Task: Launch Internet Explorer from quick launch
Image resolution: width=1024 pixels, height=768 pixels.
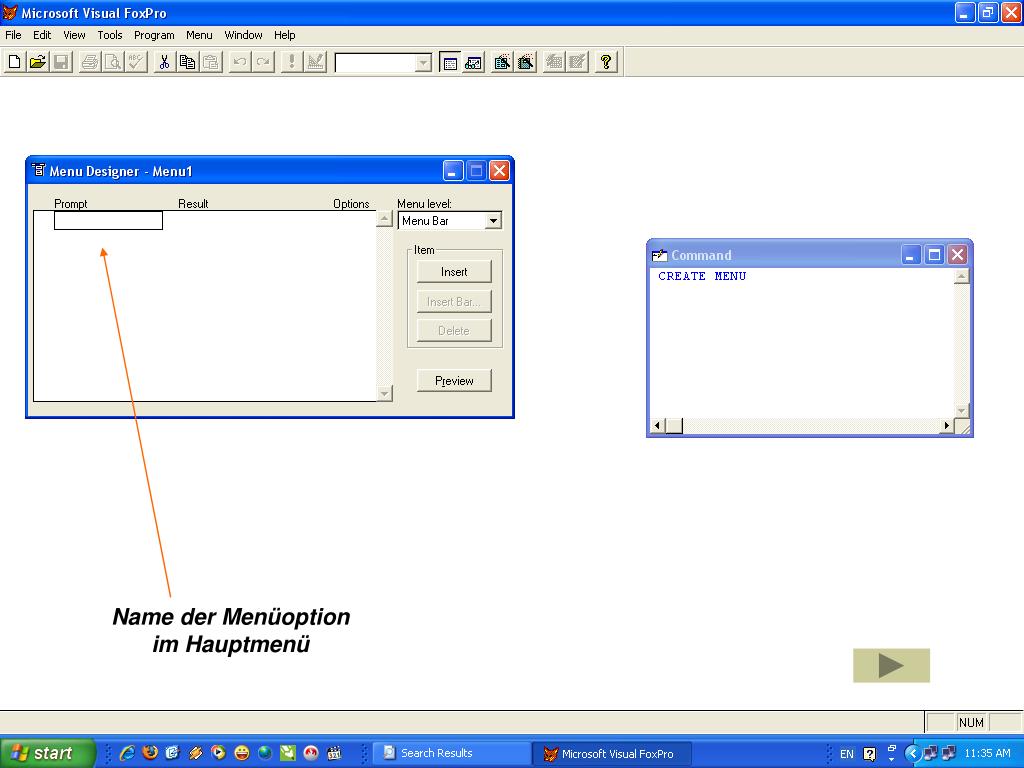Action: [x=127, y=753]
